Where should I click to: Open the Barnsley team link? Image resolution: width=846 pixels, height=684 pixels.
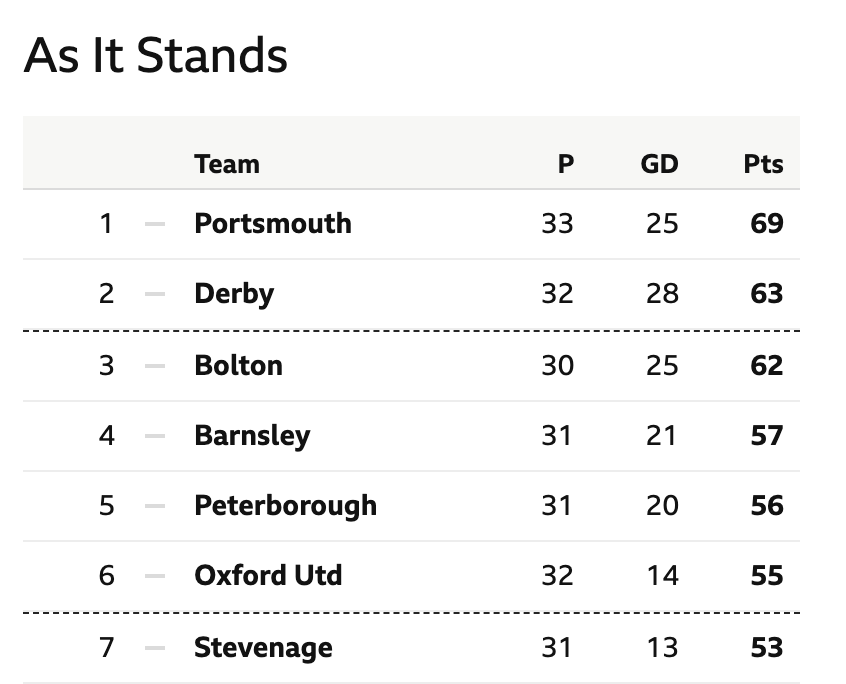pyautogui.click(x=252, y=436)
